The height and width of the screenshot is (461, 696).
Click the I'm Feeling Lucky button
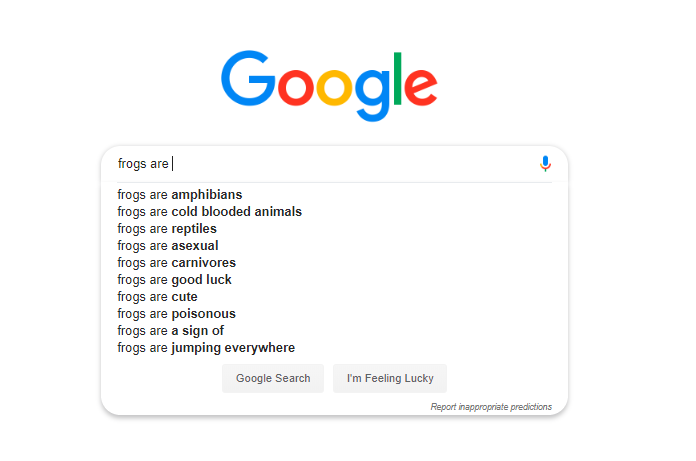coord(390,378)
